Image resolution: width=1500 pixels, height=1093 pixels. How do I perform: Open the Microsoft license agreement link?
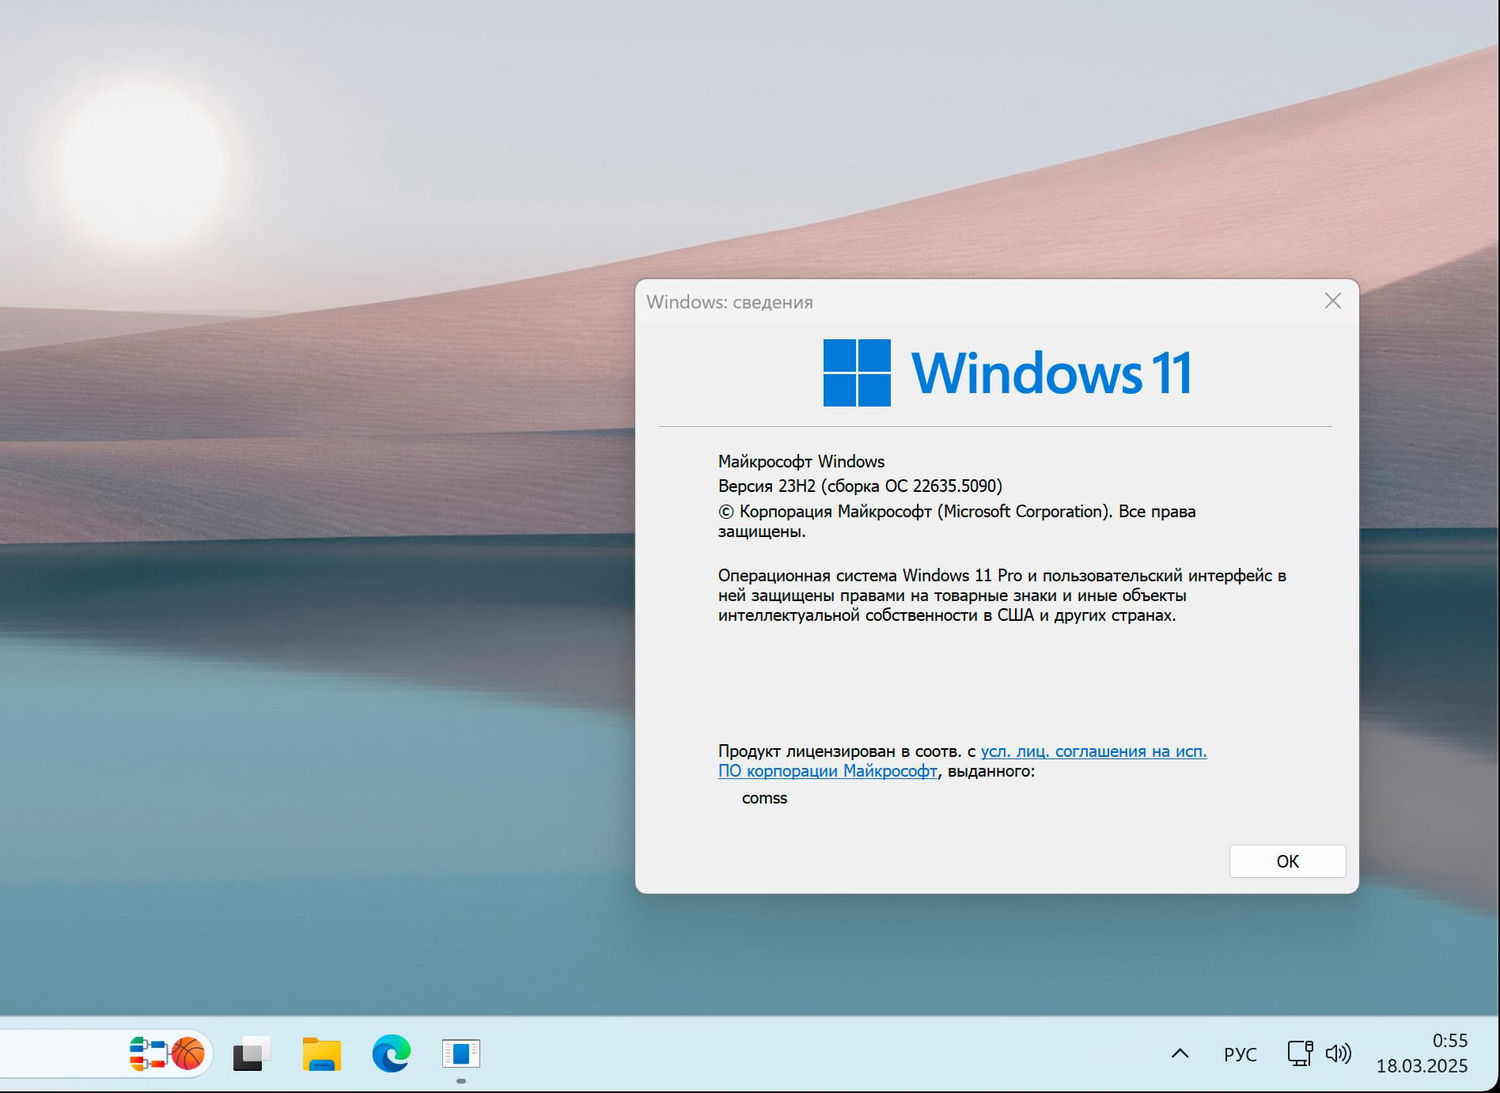pos(962,761)
